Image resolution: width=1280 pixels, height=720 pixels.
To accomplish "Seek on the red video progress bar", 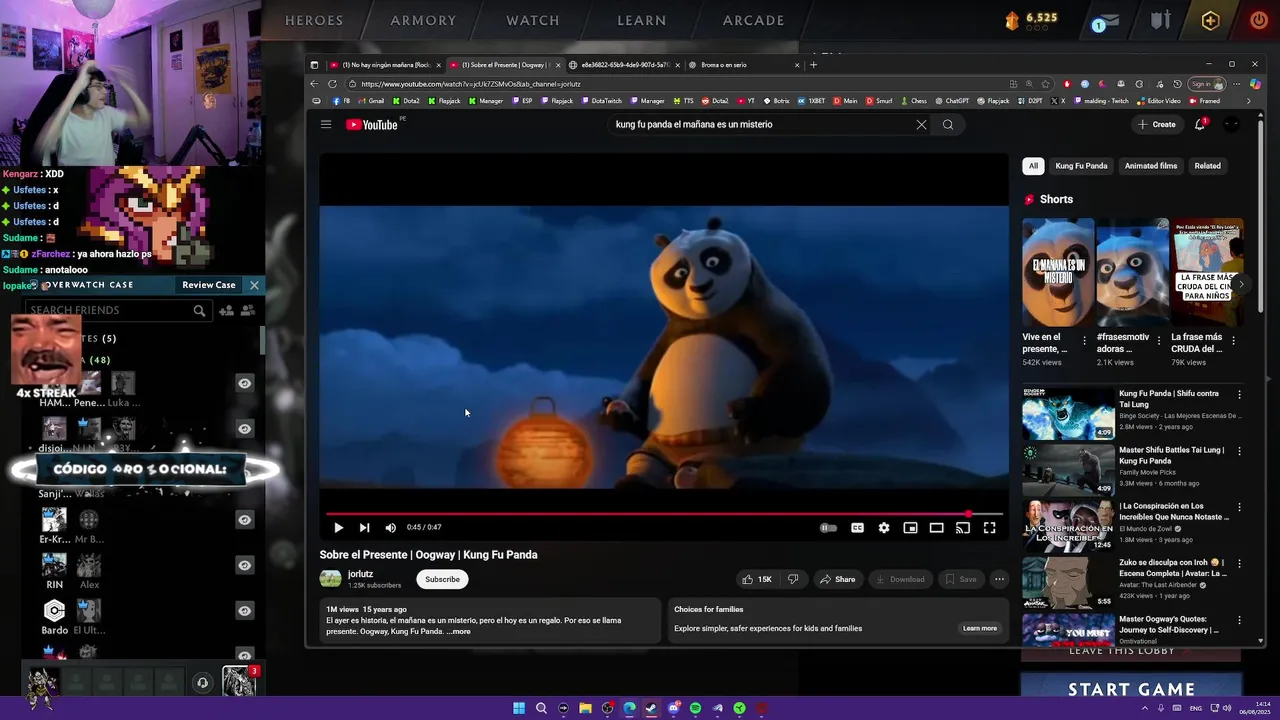I will point(664,514).
